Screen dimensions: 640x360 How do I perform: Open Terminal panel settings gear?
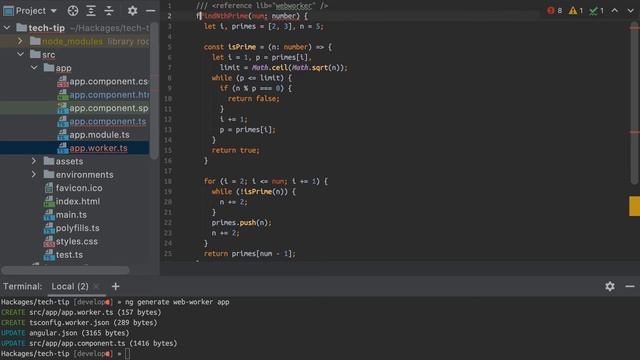pos(610,287)
